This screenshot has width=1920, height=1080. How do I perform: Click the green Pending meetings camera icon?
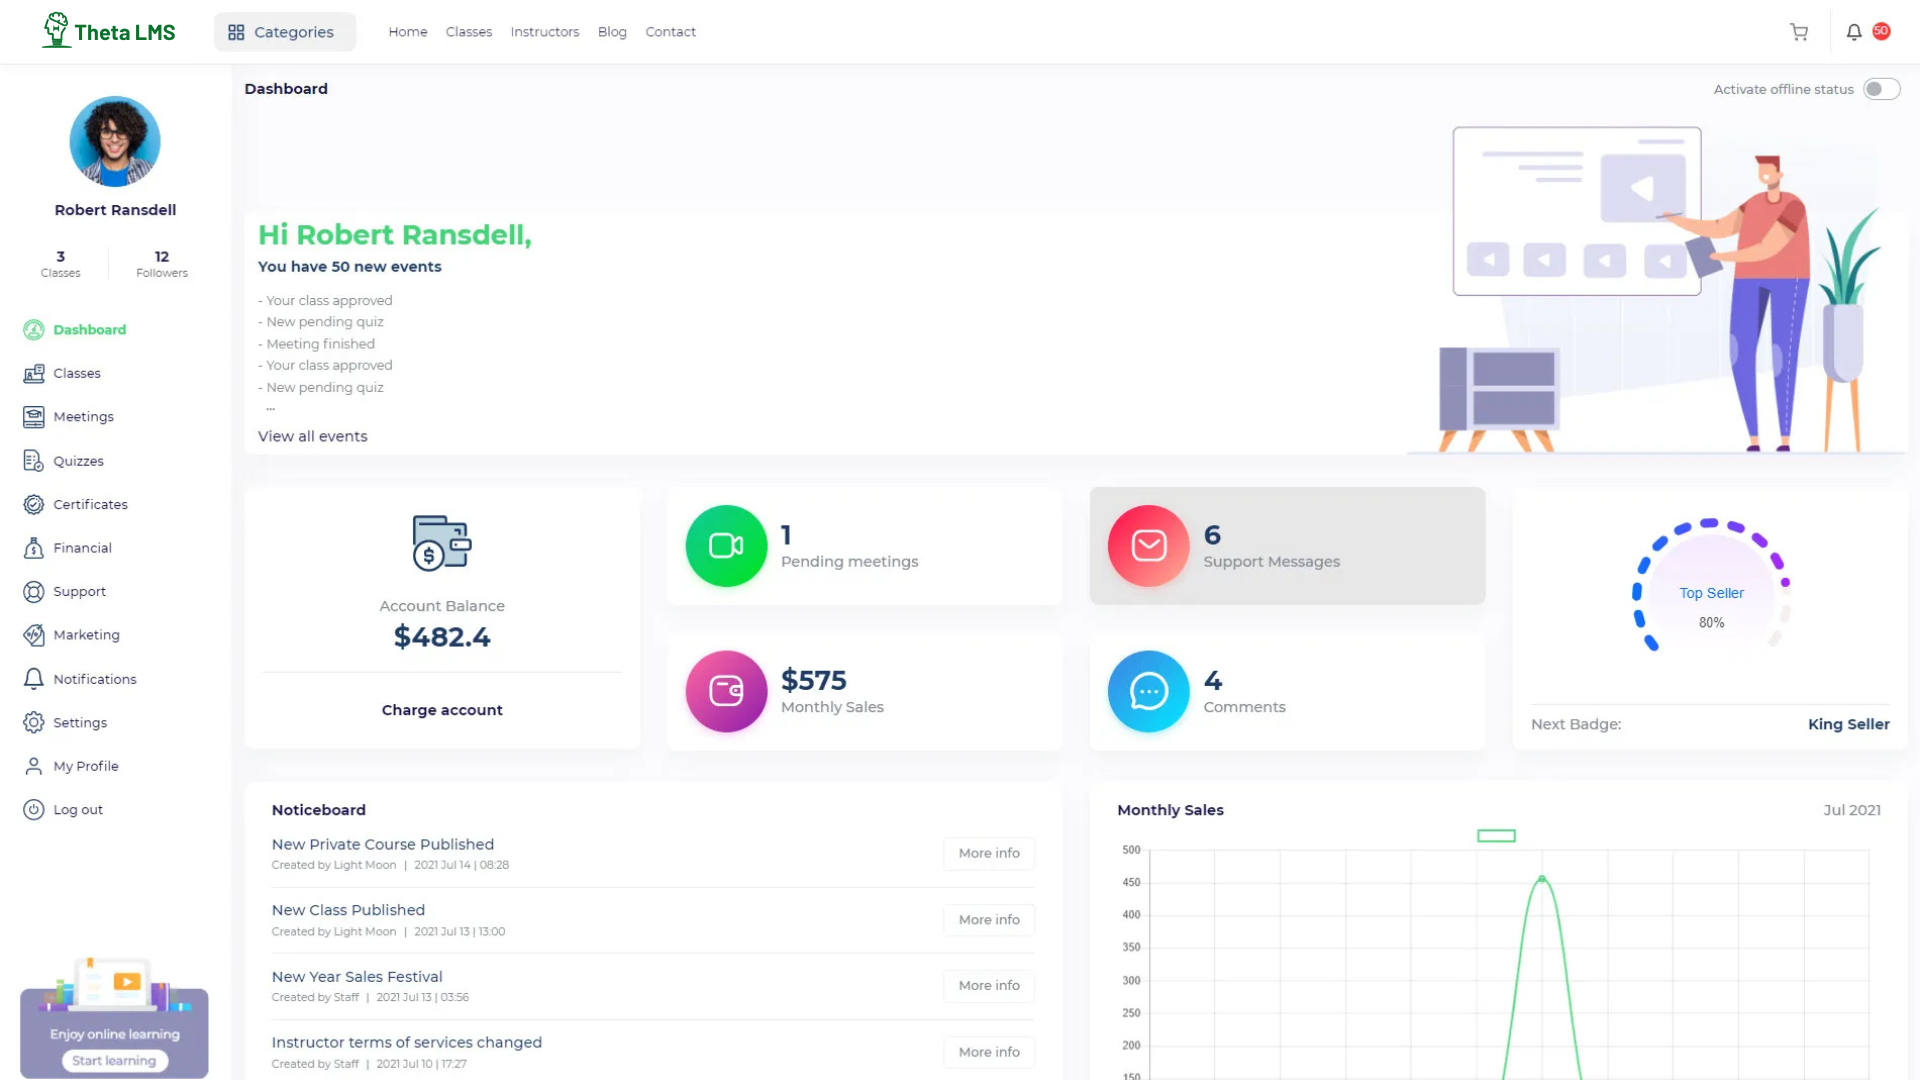(726, 546)
